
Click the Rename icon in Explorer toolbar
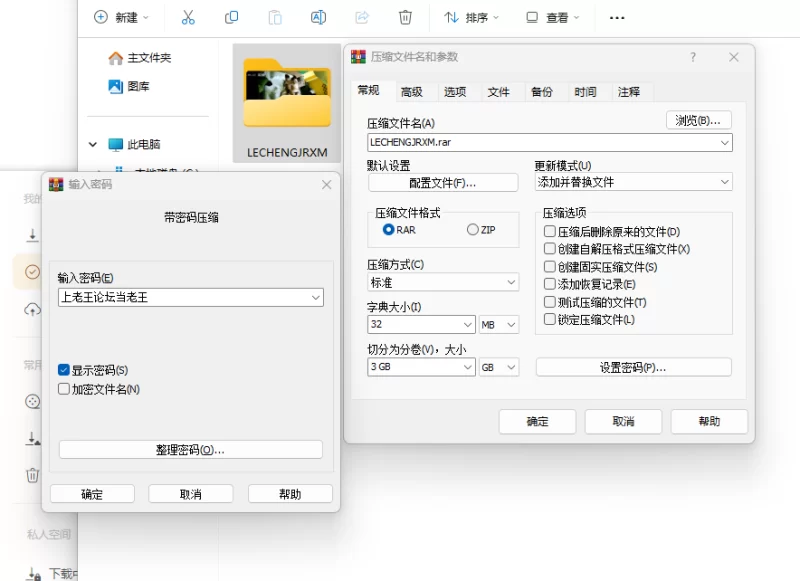(318, 17)
